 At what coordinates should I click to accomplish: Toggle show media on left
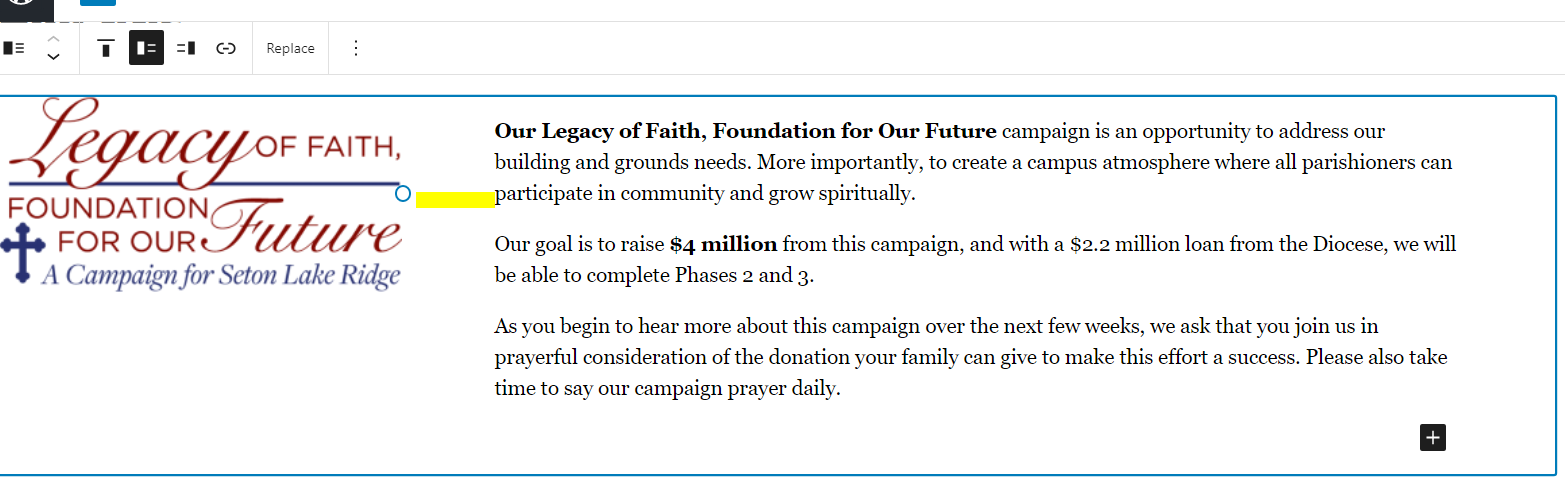(146, 48)
